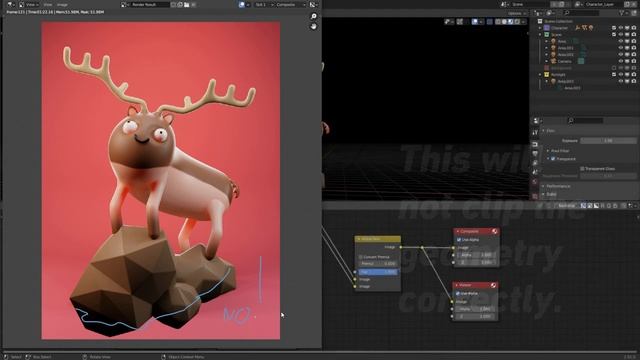
Task: Enable Convert Premul in Alpha Over node
Action: tap(361, 257)
